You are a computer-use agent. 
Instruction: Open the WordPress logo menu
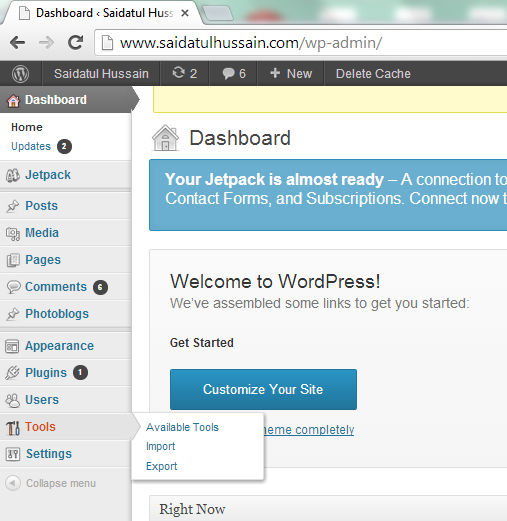coord(20,74)
